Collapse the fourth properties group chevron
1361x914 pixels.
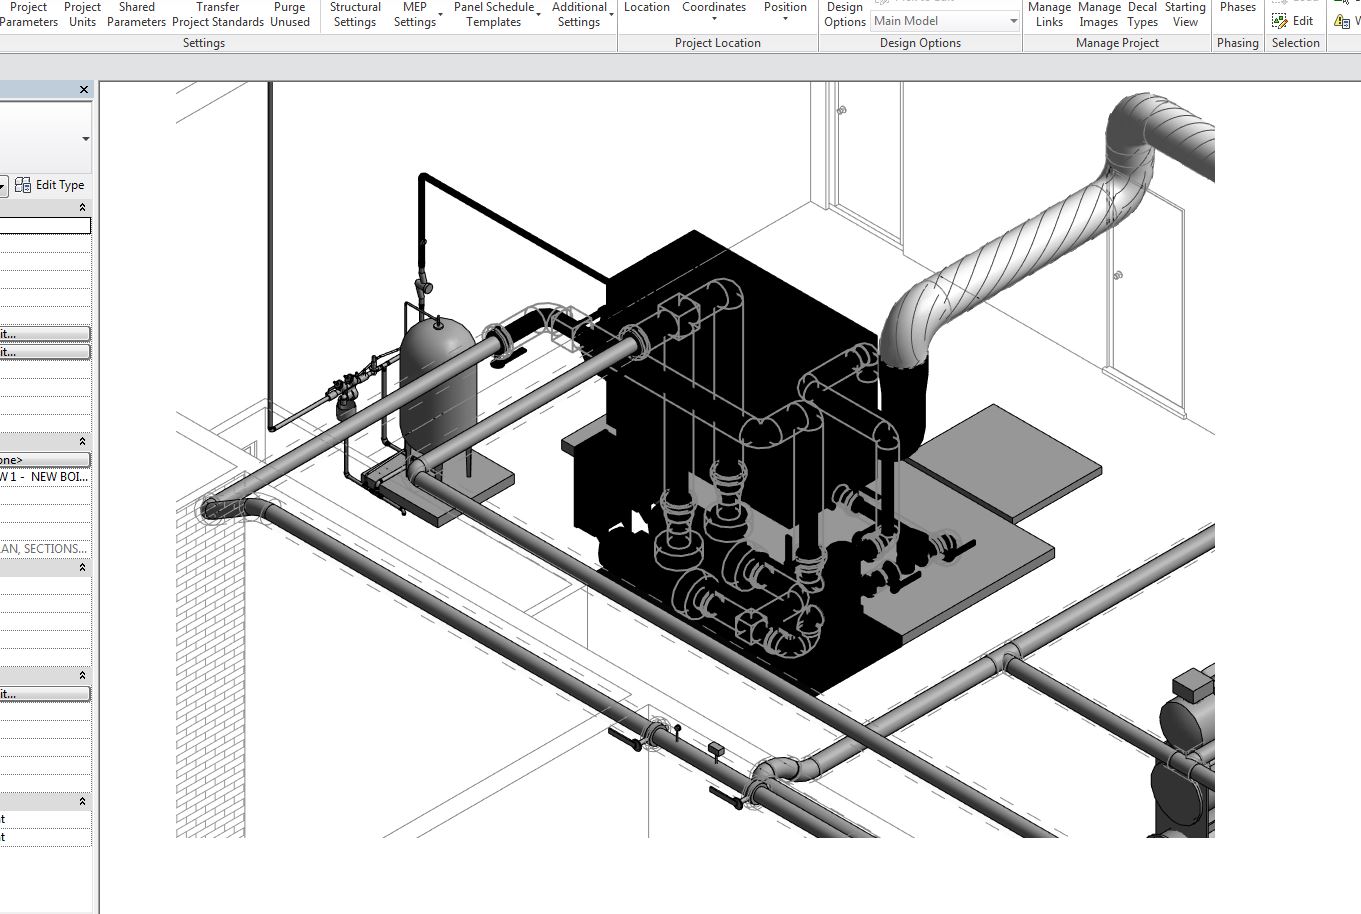tap(83, 675)
